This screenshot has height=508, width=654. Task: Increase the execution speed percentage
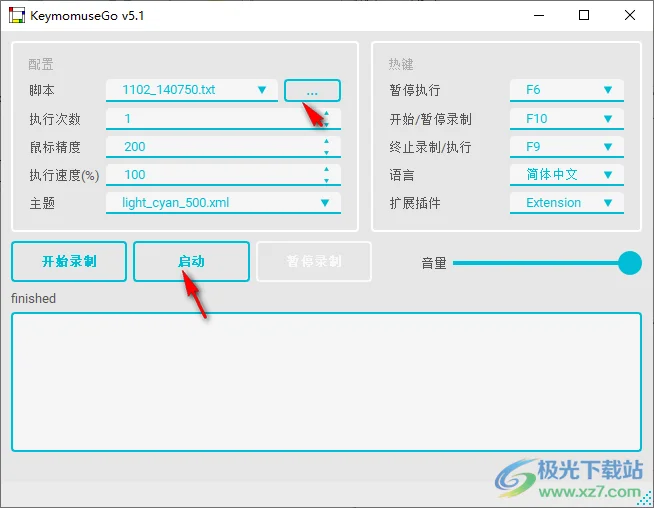pyautogui.click(x=327, y=169)
